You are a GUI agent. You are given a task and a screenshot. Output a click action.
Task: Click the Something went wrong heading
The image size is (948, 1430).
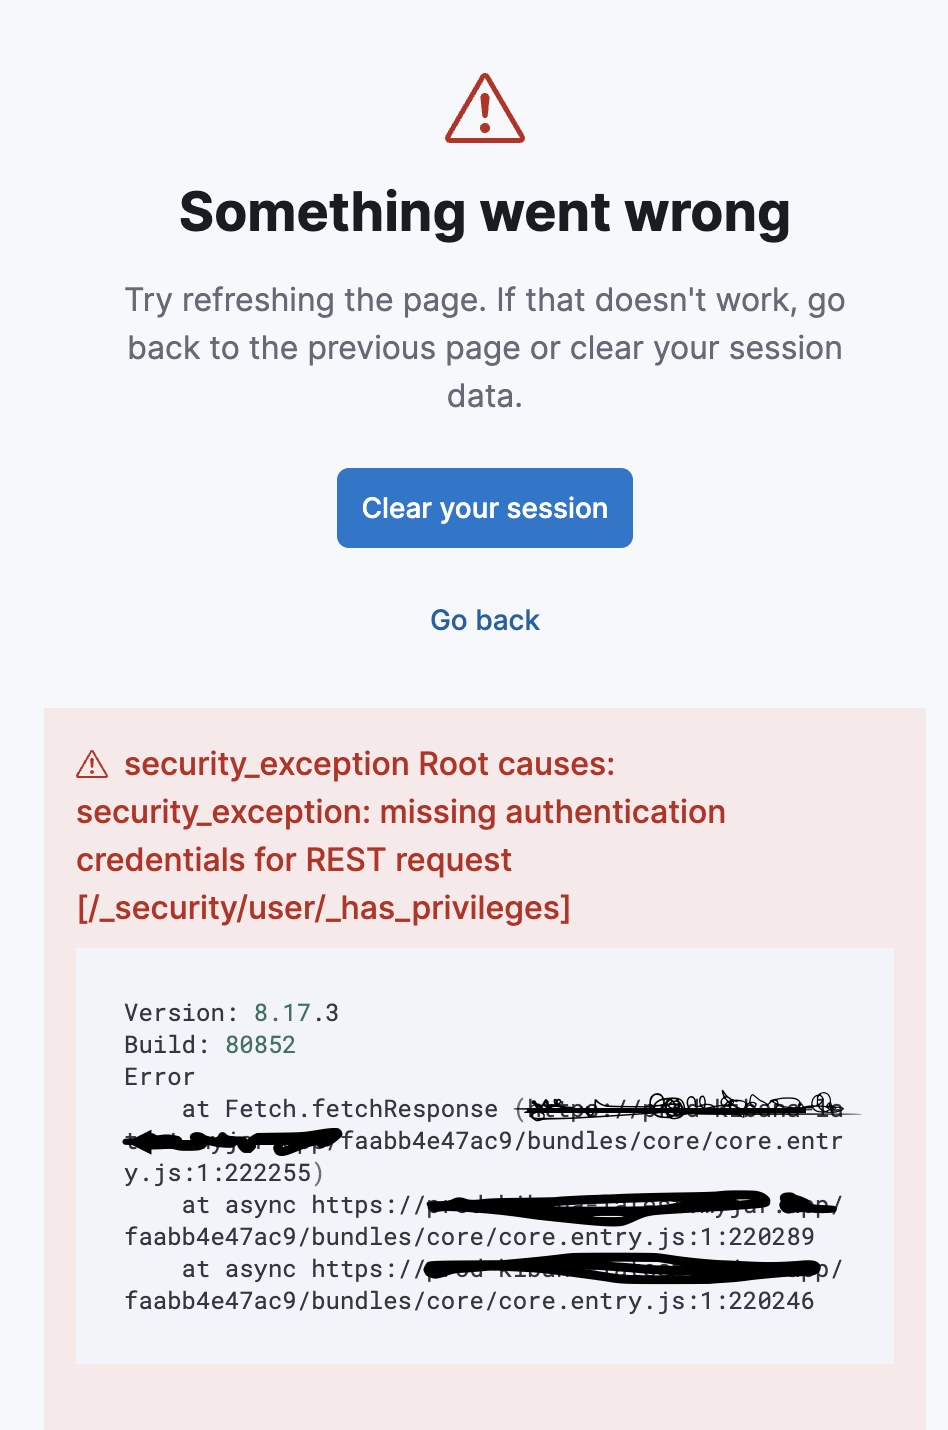point(485,212)
